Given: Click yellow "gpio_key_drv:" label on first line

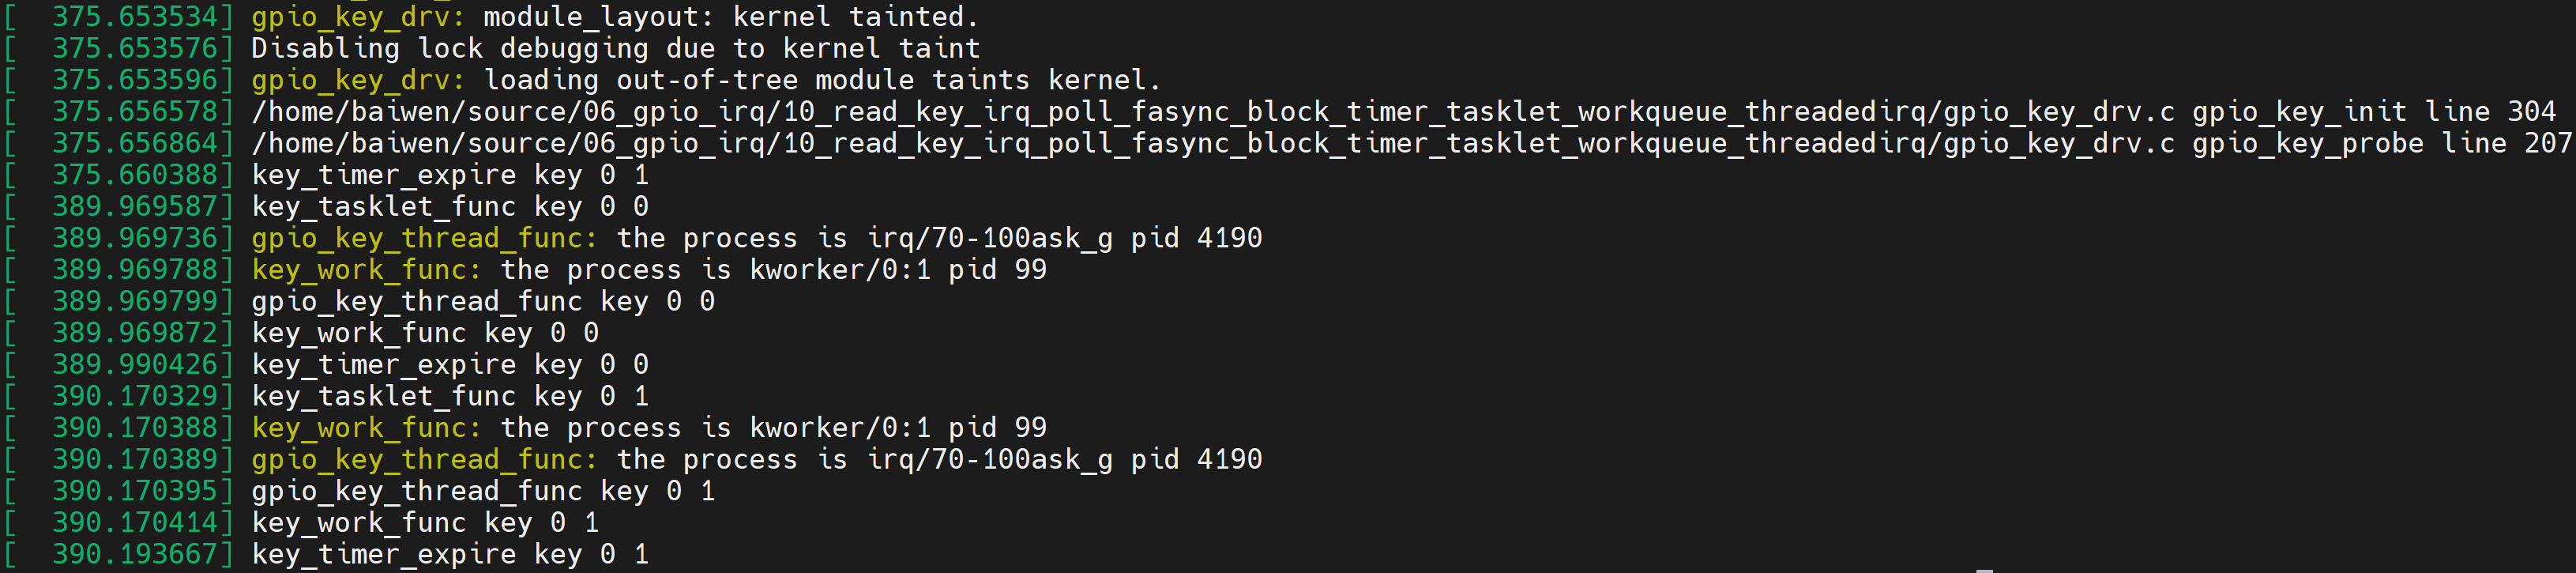Looking at the screenshot, I should tap(358, 17).
